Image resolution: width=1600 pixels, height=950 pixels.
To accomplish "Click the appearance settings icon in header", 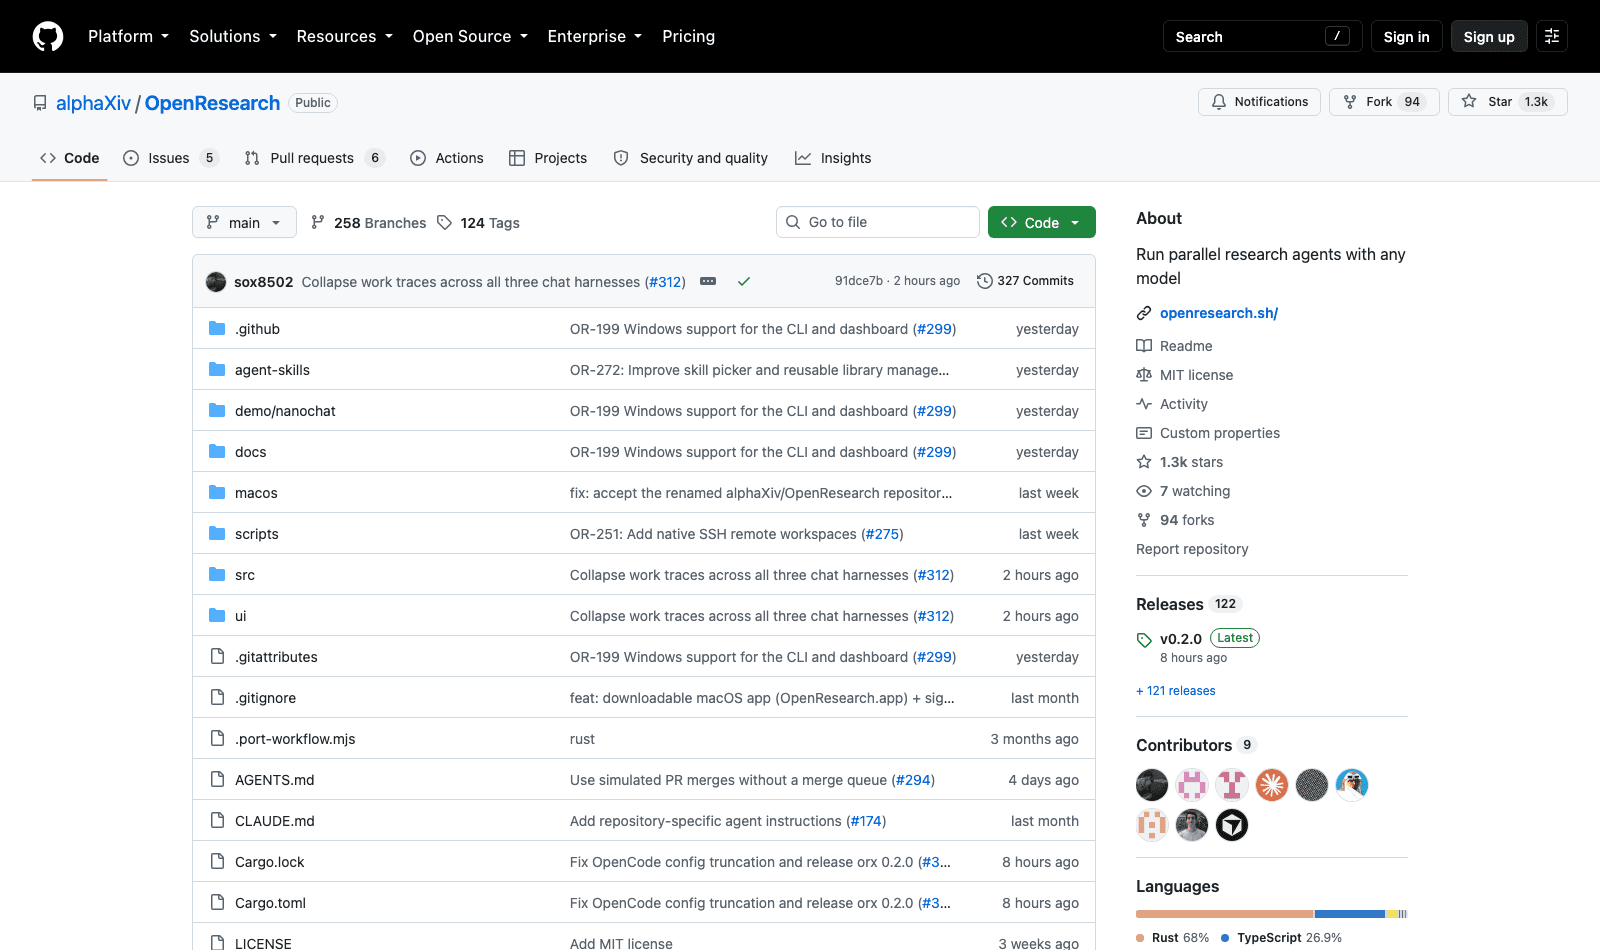I will 1552,36.
